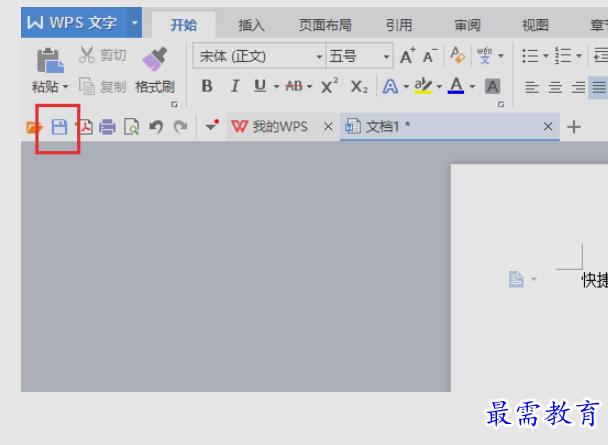The height and width of the screenshot is (445, 608).
Task: Expand the strikethrough dropdown arrow
Action: point(309,87)
